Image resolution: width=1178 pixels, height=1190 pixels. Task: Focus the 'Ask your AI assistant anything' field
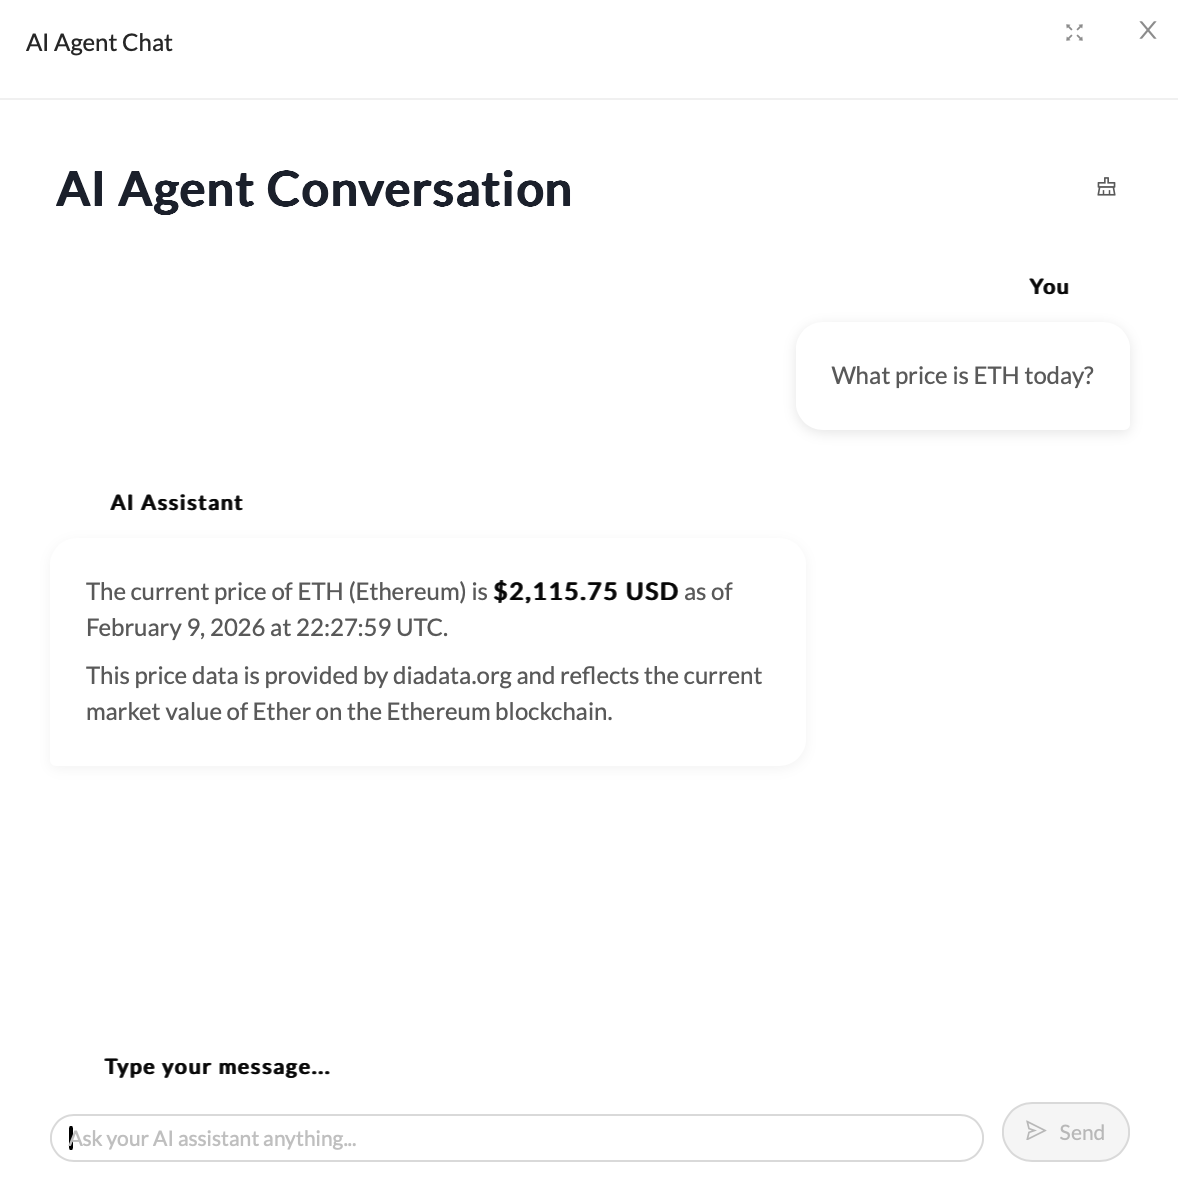click(516, 1138)
